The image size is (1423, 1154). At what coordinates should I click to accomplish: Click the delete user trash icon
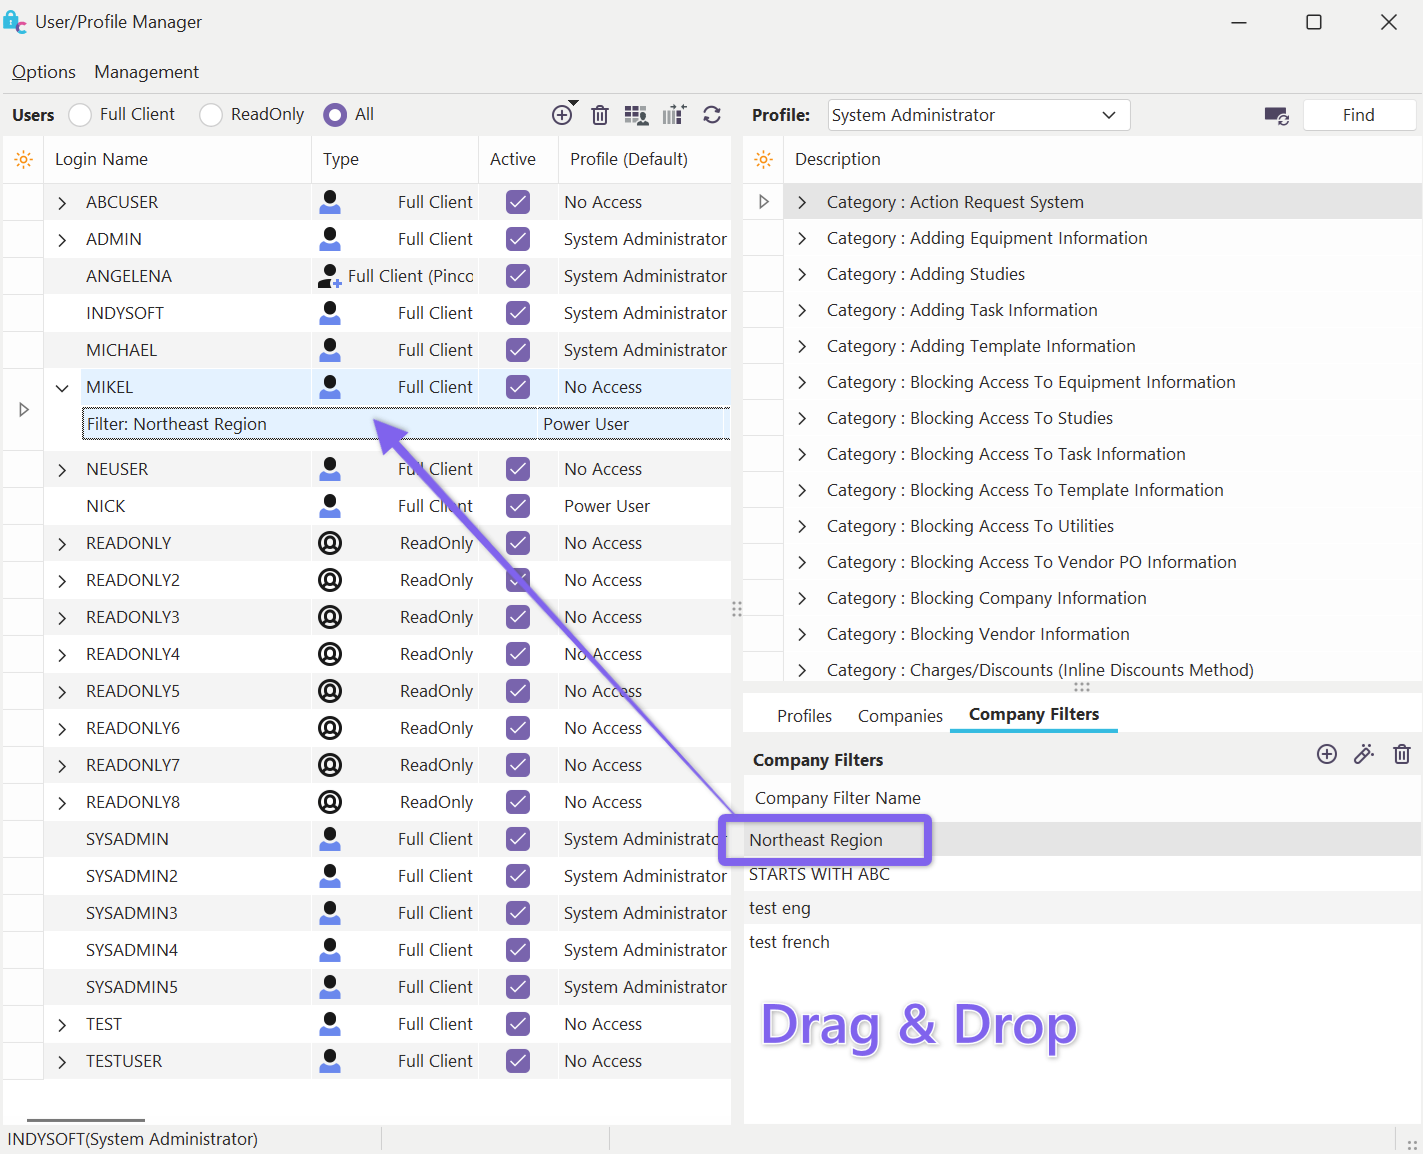(600, 115)
